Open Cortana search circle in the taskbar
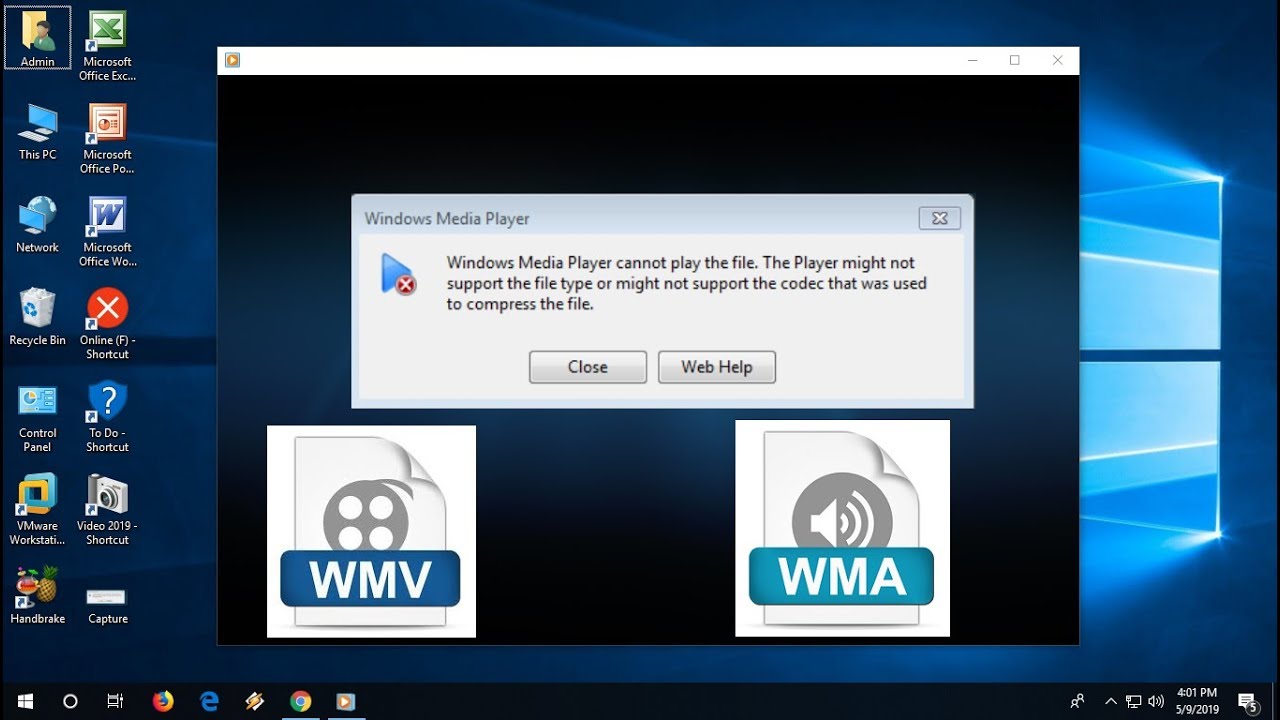This screenshot has width=1280, height=720. (70, 701)
